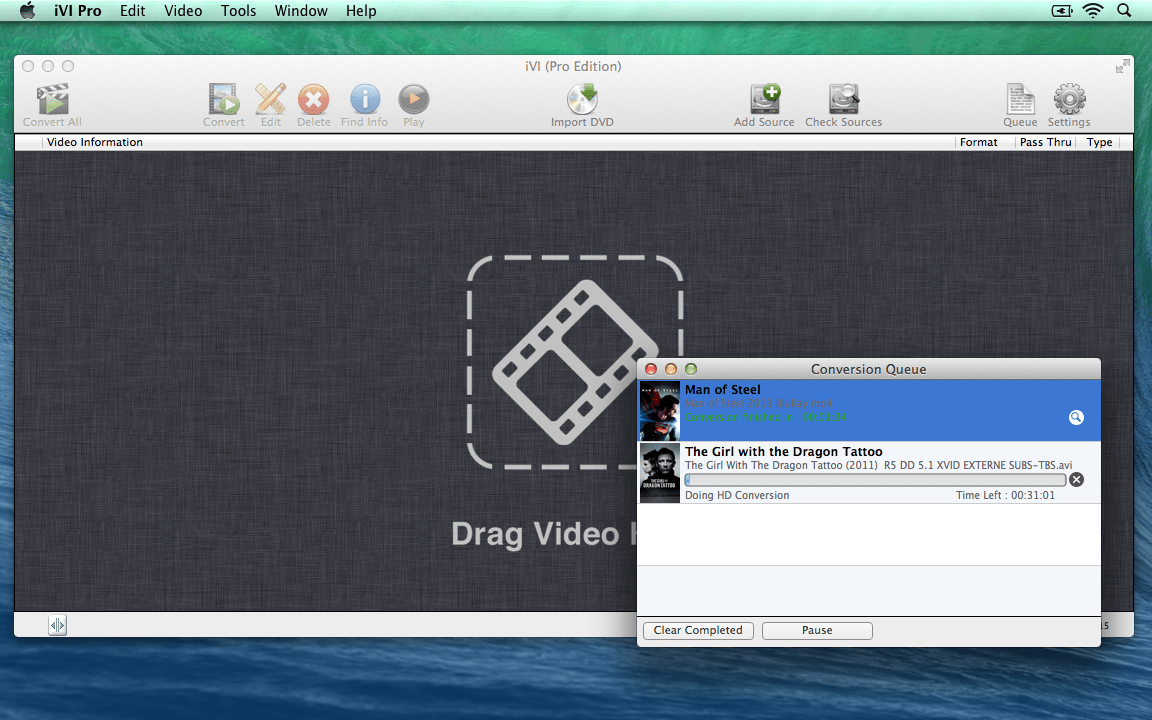Open the Settings gear icon
This screenshot has height=720, width=1152.
coord(1069,99)
